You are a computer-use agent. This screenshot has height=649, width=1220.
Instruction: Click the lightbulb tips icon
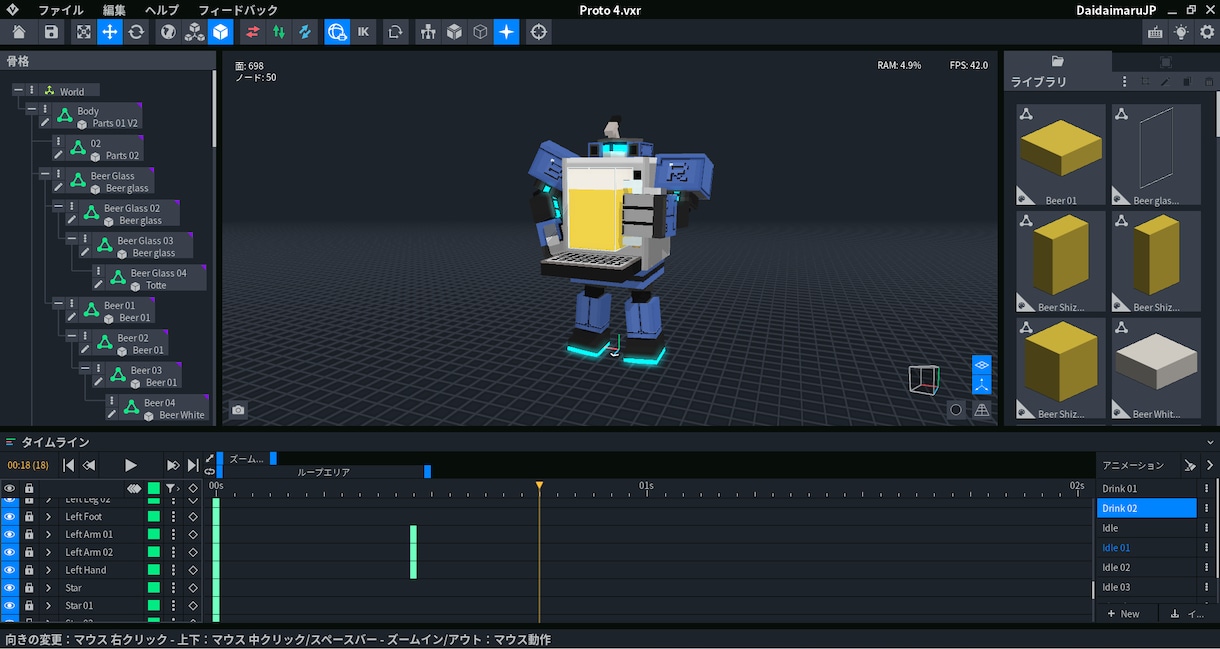point(1181,32)
